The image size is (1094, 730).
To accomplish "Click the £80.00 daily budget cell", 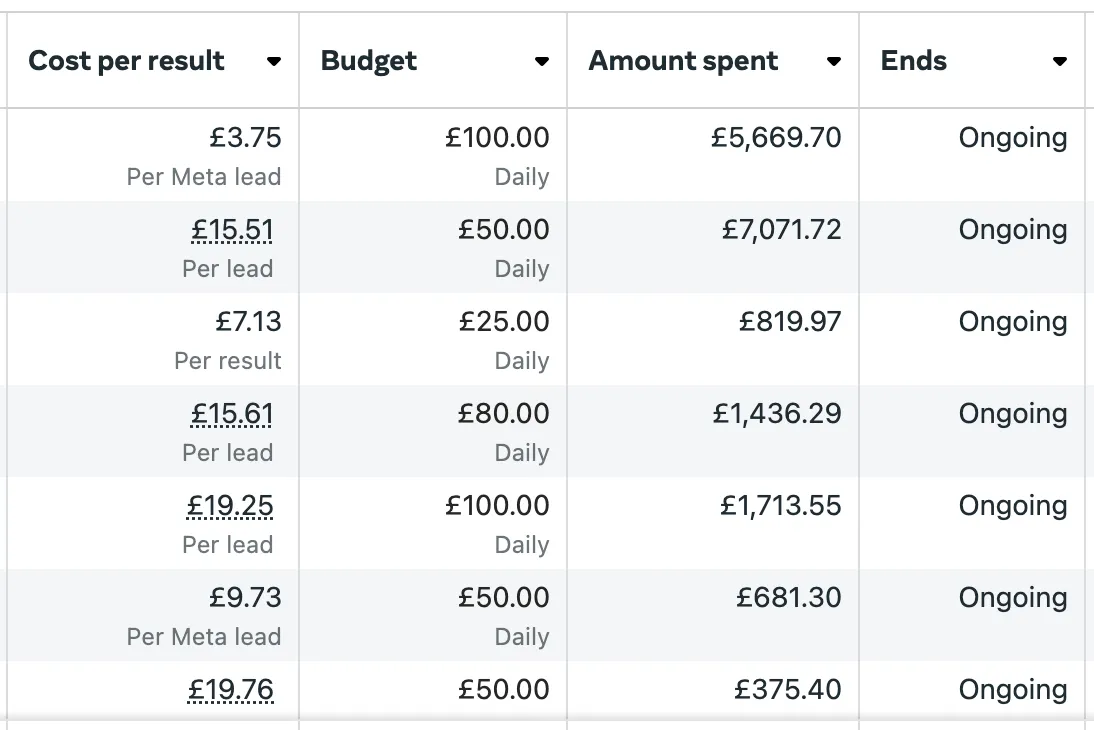I will click(504, 415).
